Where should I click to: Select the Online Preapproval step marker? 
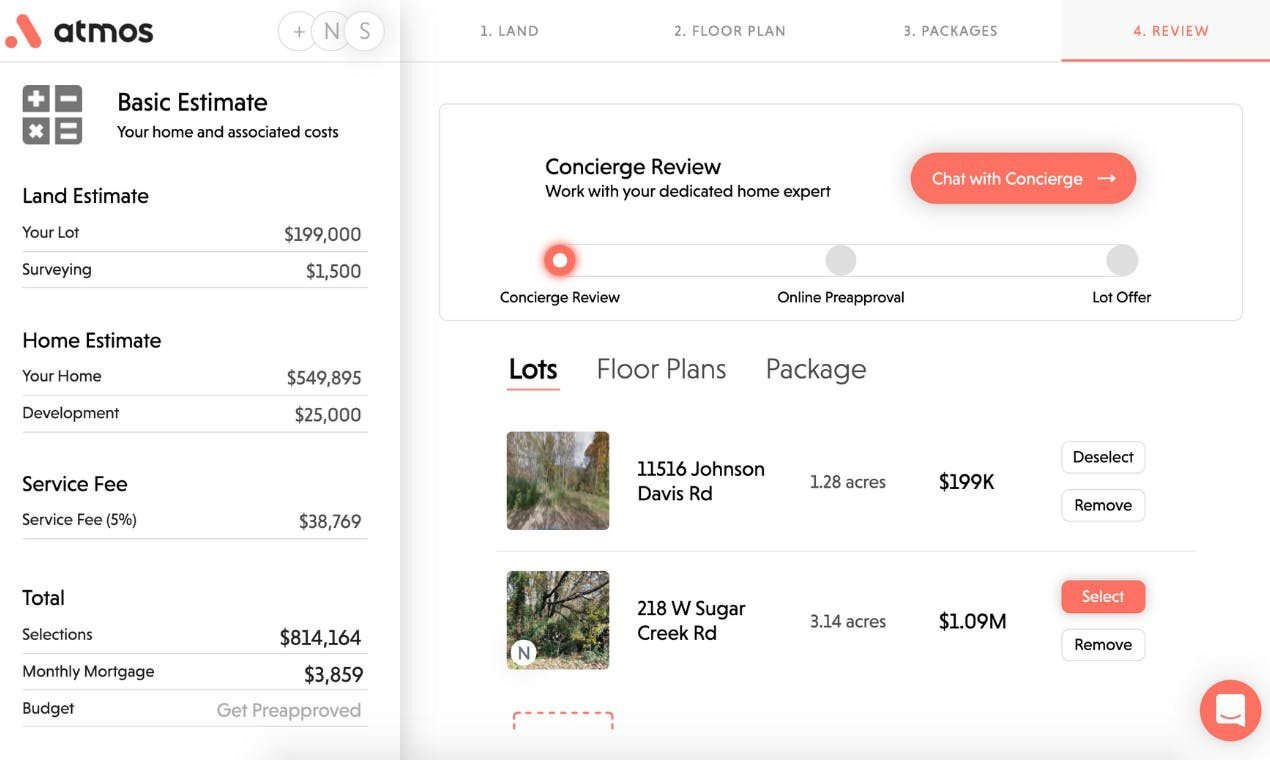pos(841,261)
